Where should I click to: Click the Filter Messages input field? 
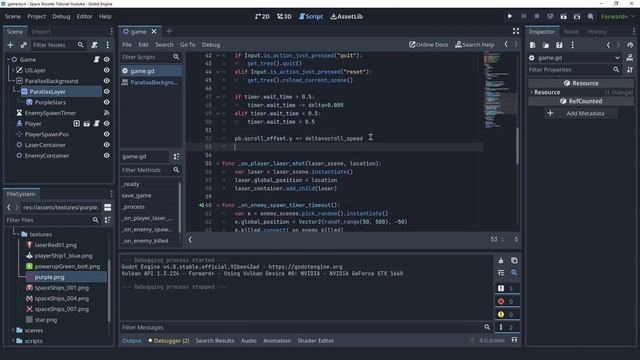point(306,327)
